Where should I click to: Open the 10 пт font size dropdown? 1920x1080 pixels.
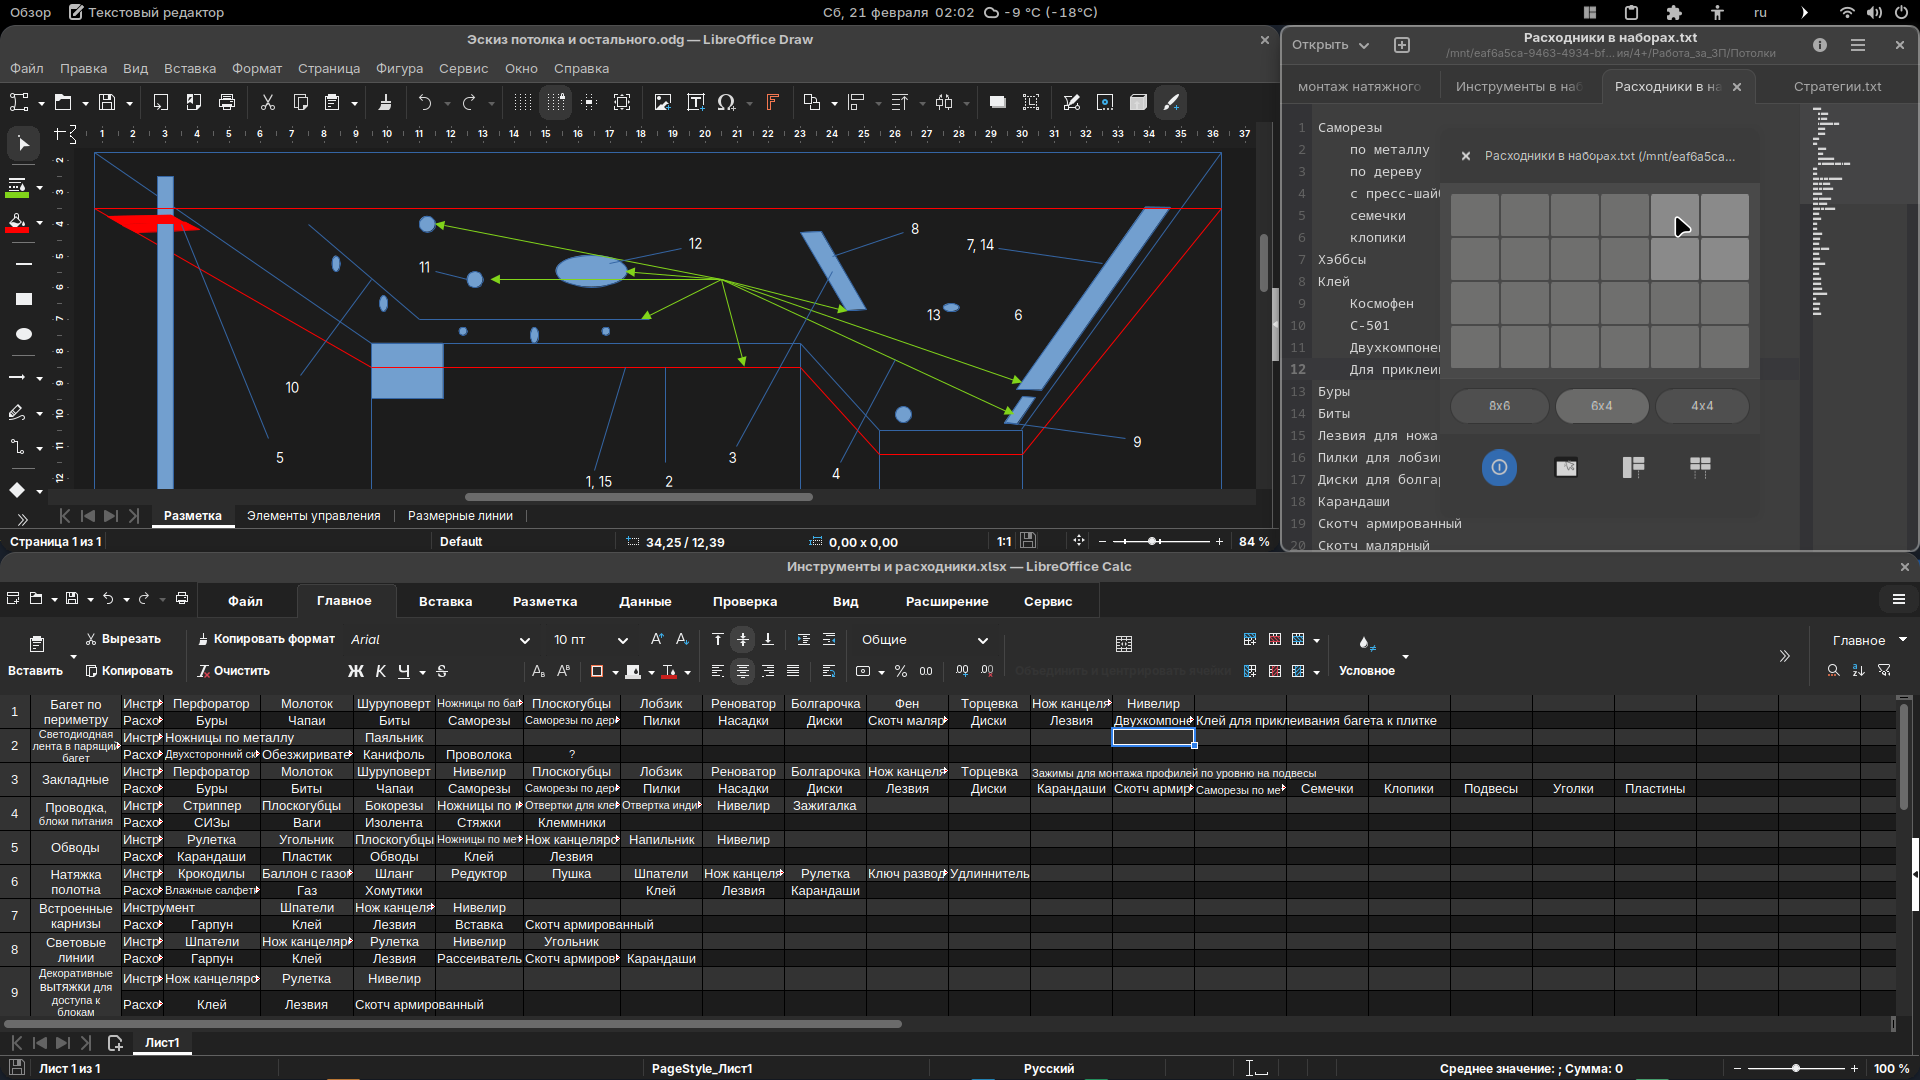click(622, 640)
